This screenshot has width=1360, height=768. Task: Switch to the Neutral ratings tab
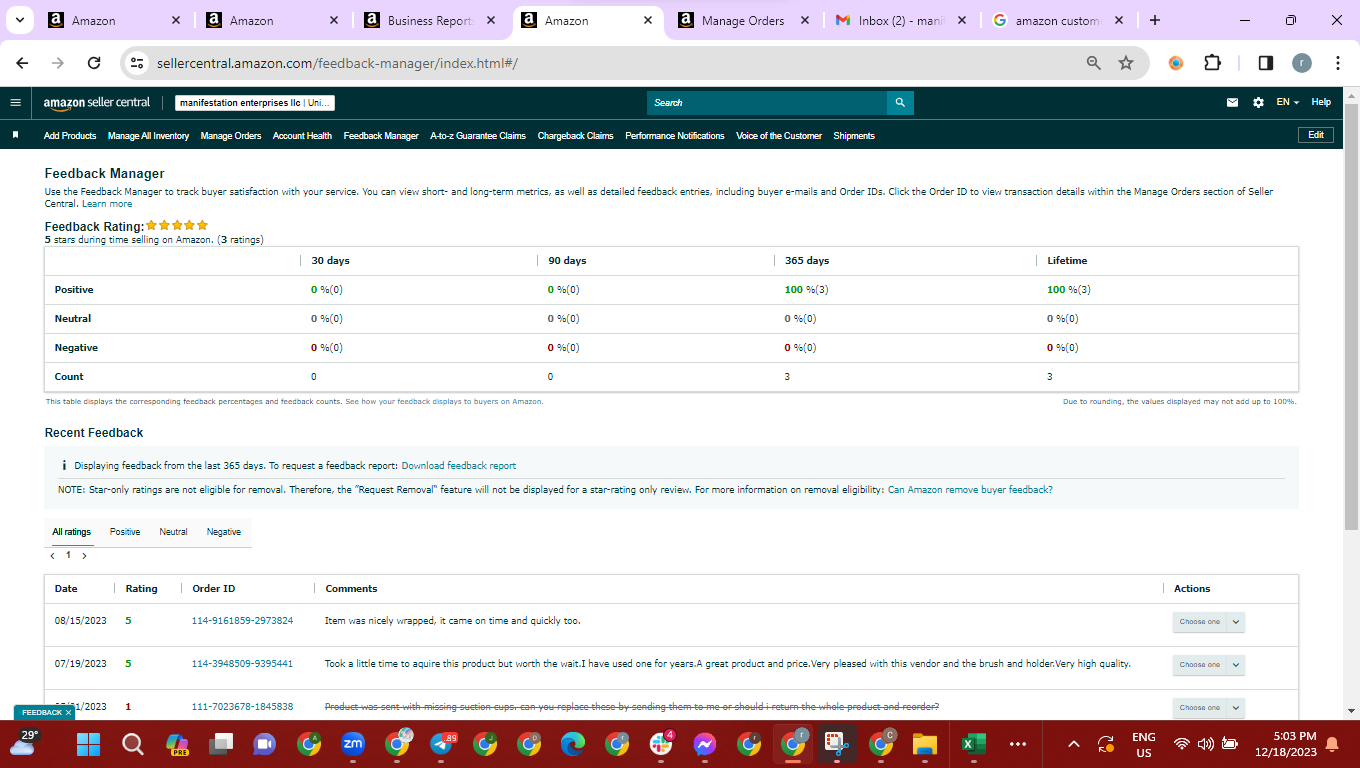point(173,532)
